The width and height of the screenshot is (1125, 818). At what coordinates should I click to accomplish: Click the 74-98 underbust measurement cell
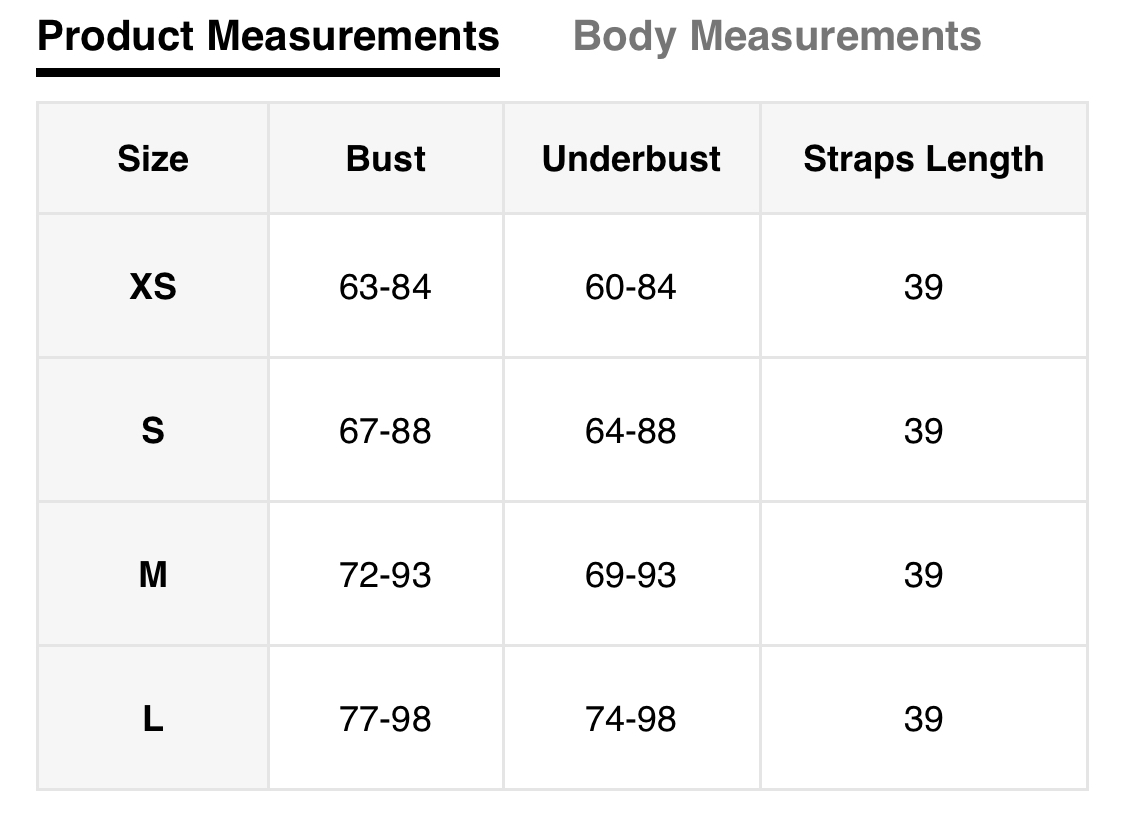point(631,719)
